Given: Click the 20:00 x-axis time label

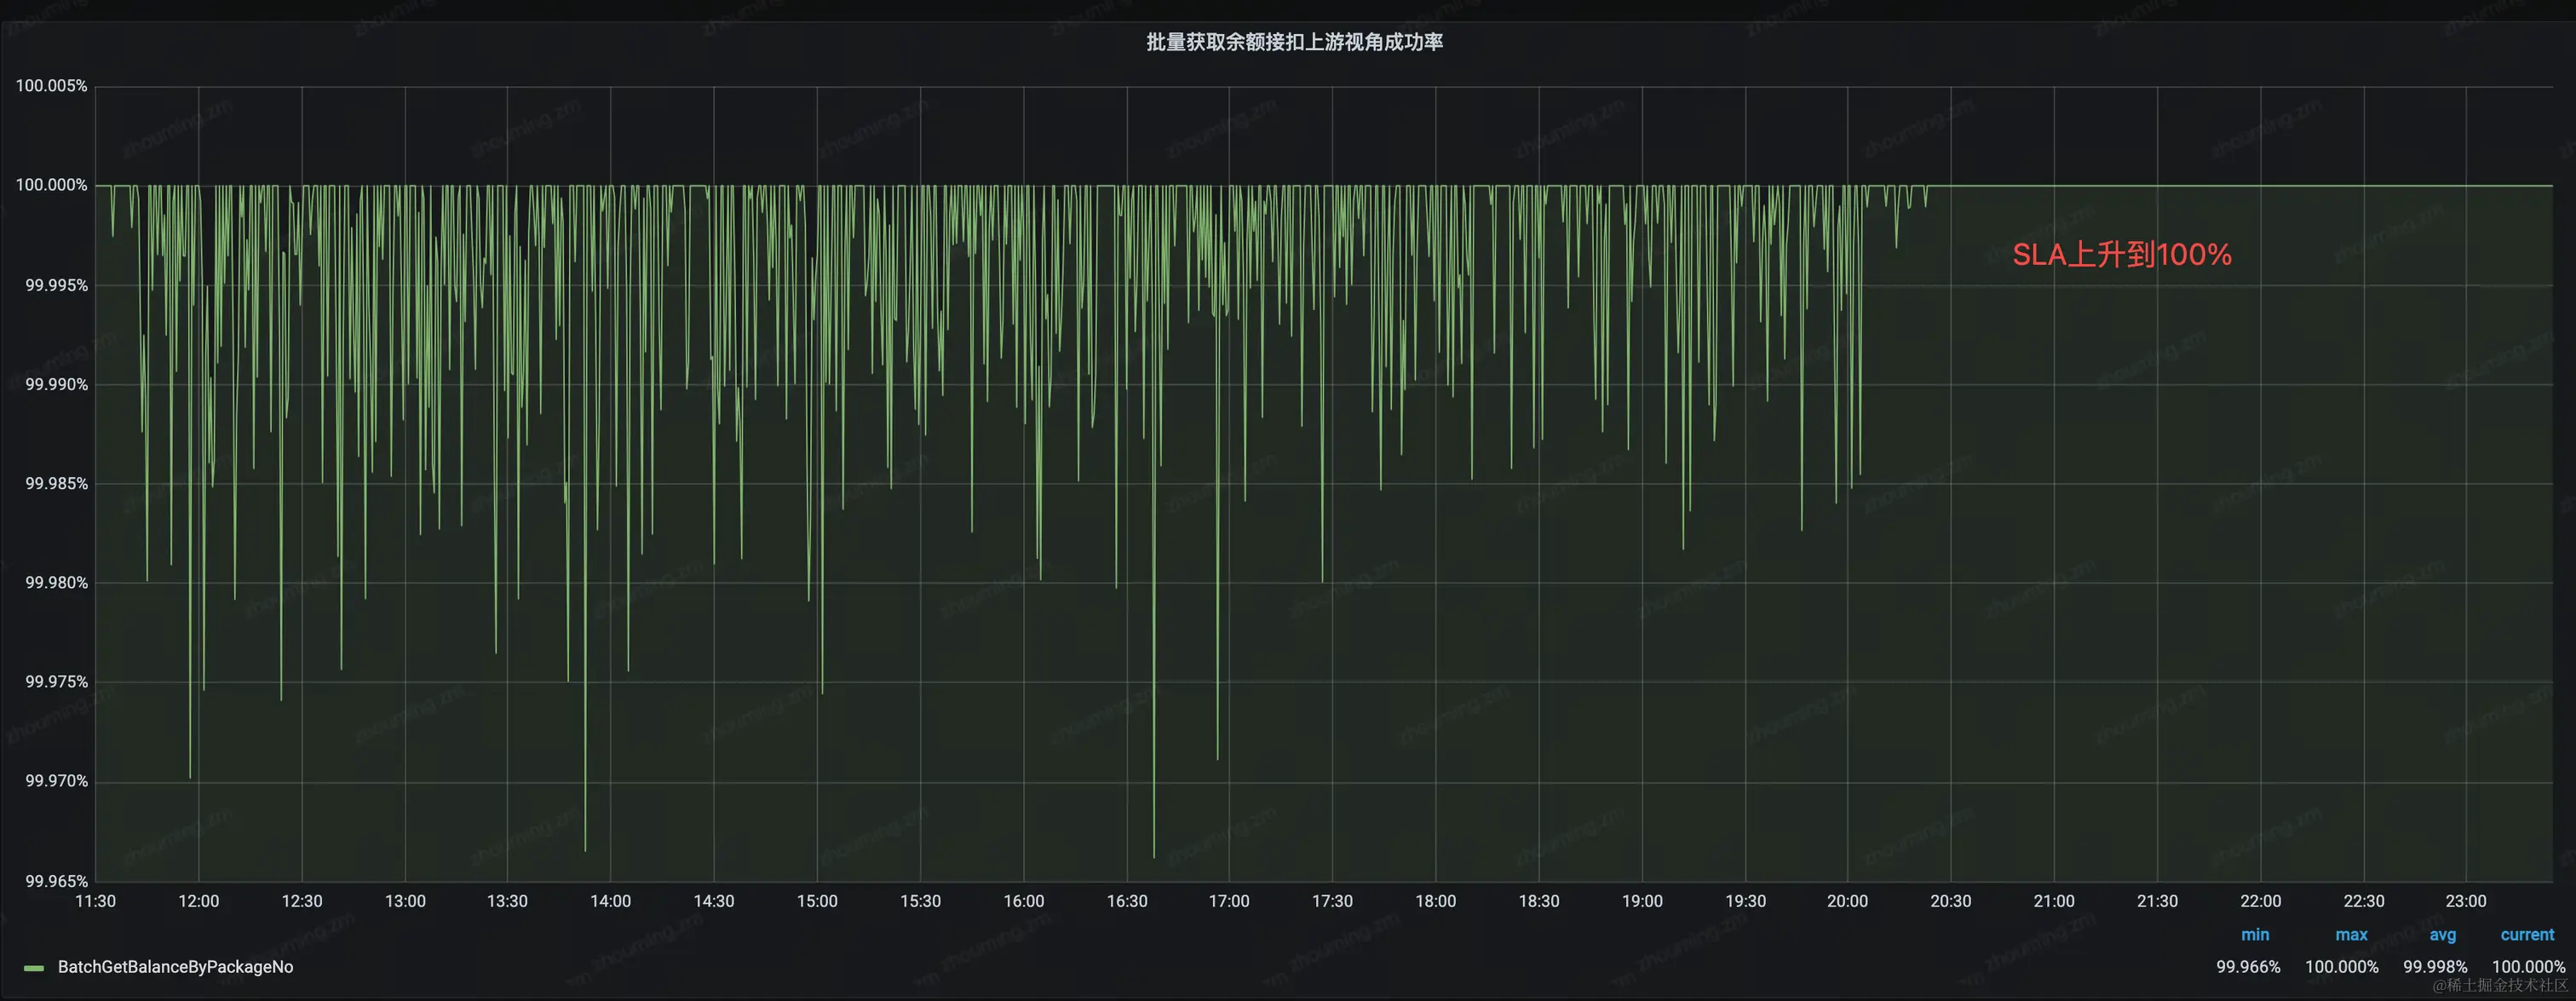Looking at the screenshot, I should pyautogui.click(x=1847, y=901).
